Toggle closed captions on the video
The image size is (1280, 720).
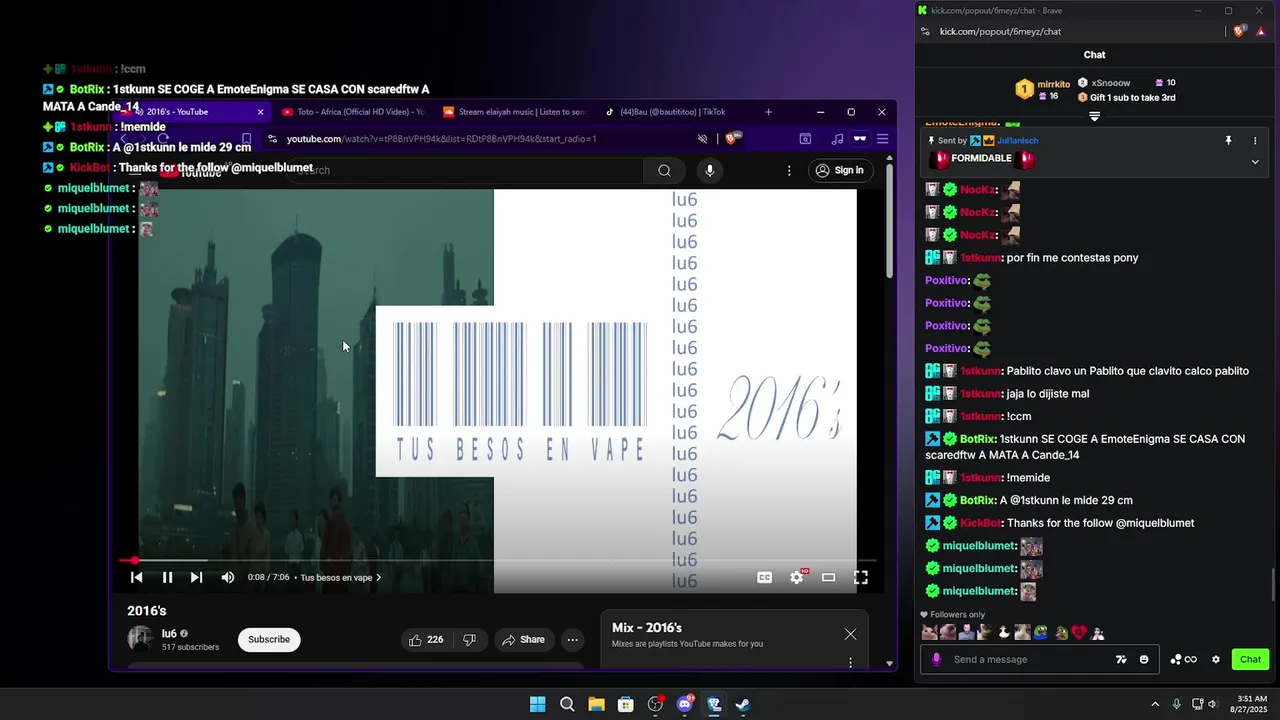pyautogui.click(x=764, y=577)
